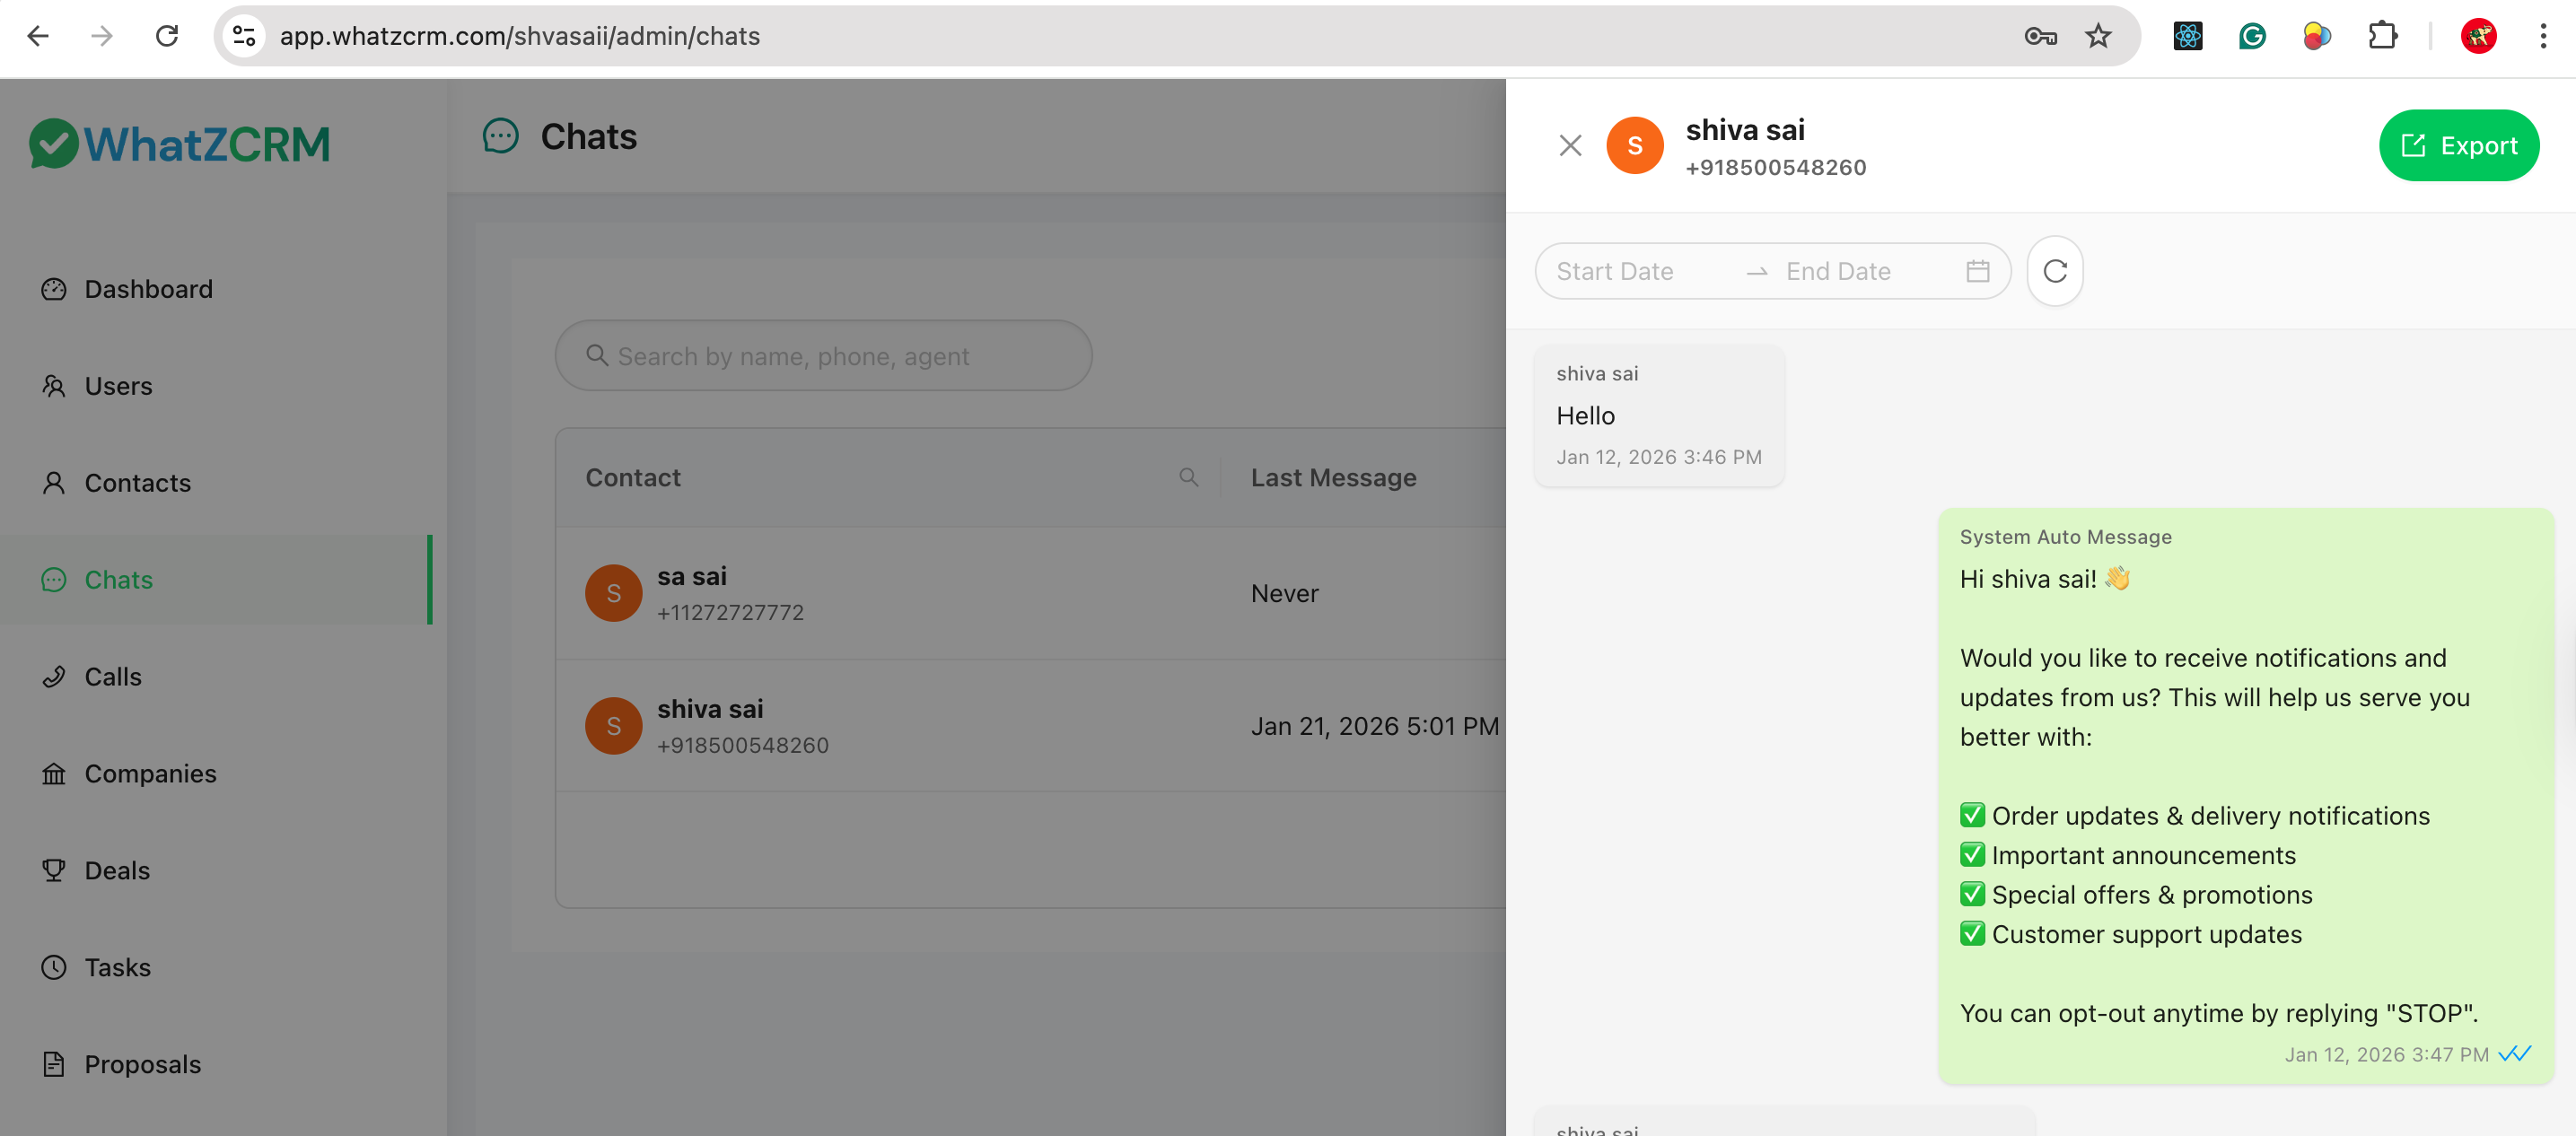Bookmark page with the star icon
The width and height of the screenshot is (2576, 1136).
(x=2097, y=36)
